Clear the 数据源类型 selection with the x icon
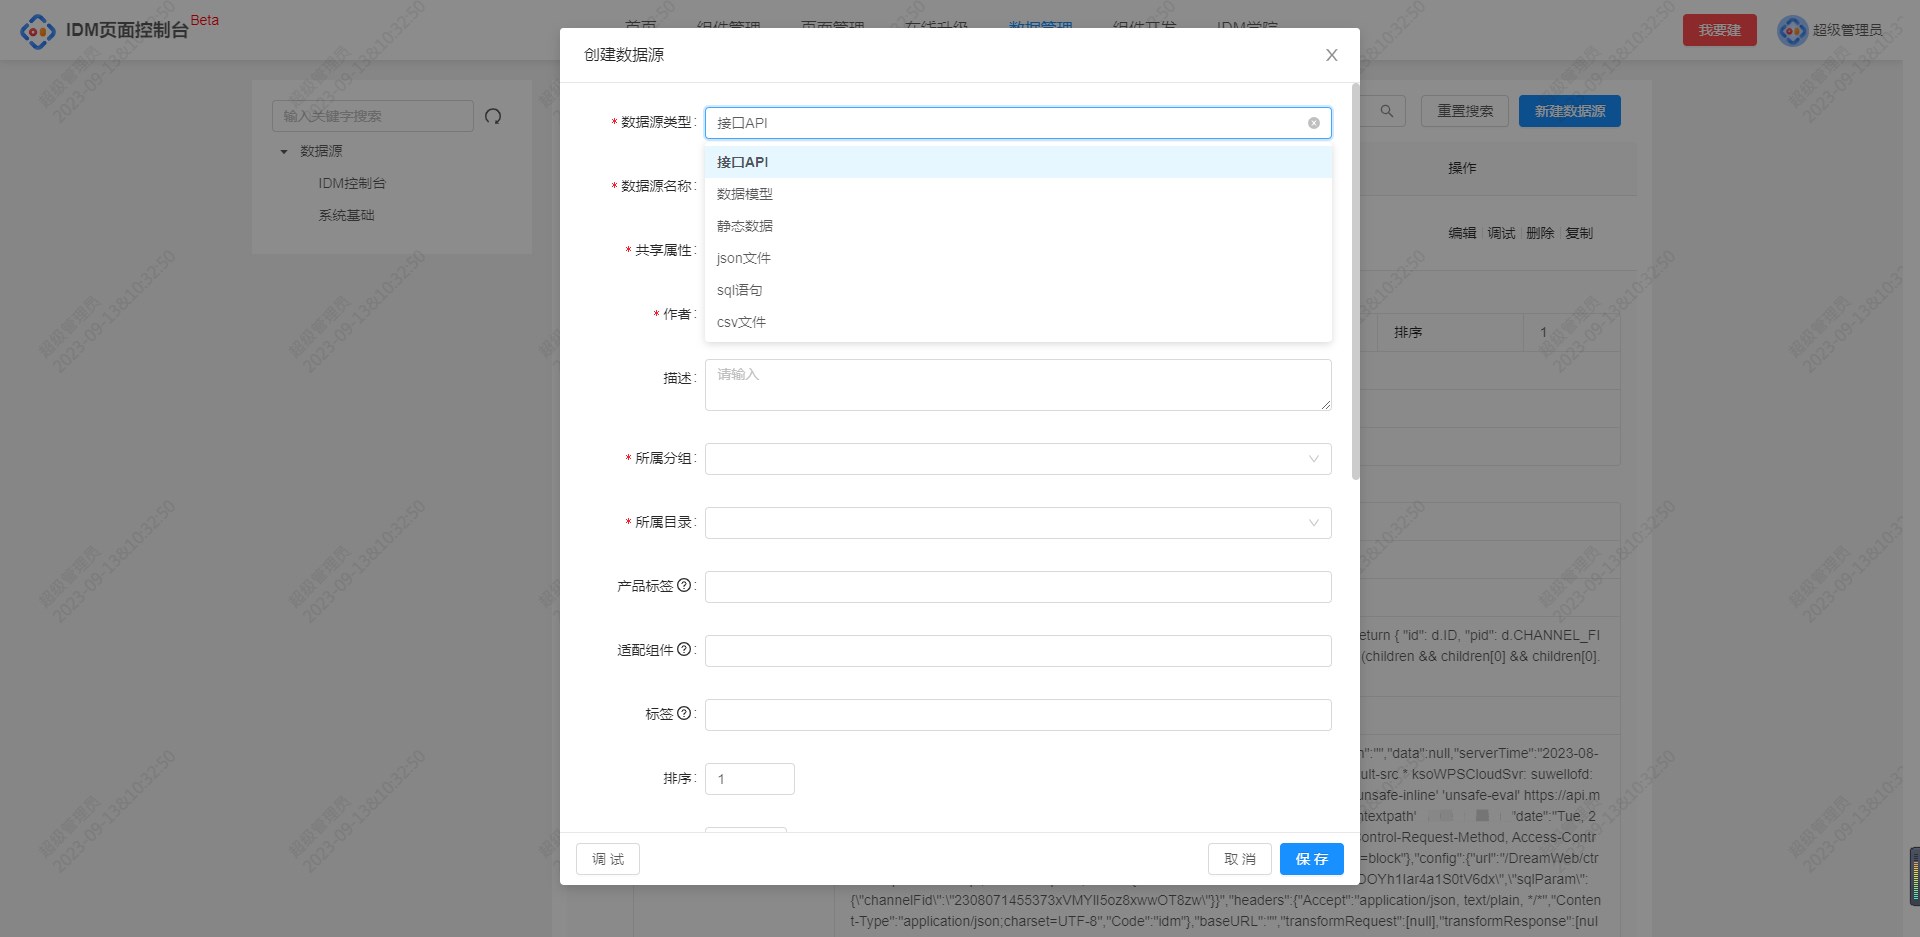This screenshot has width=1920, height=937. tap(1314, 123)
